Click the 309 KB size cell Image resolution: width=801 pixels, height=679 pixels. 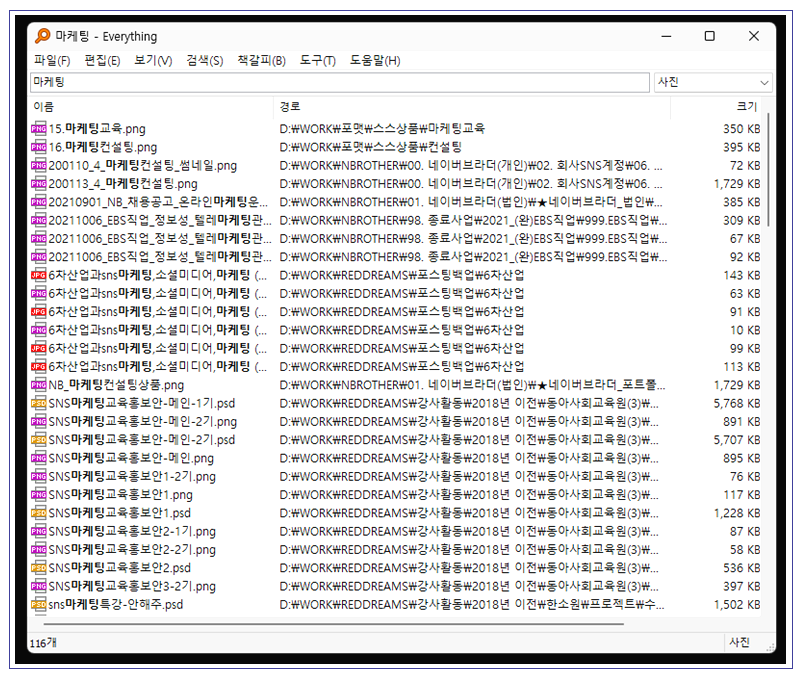click(x=741, y=220)
